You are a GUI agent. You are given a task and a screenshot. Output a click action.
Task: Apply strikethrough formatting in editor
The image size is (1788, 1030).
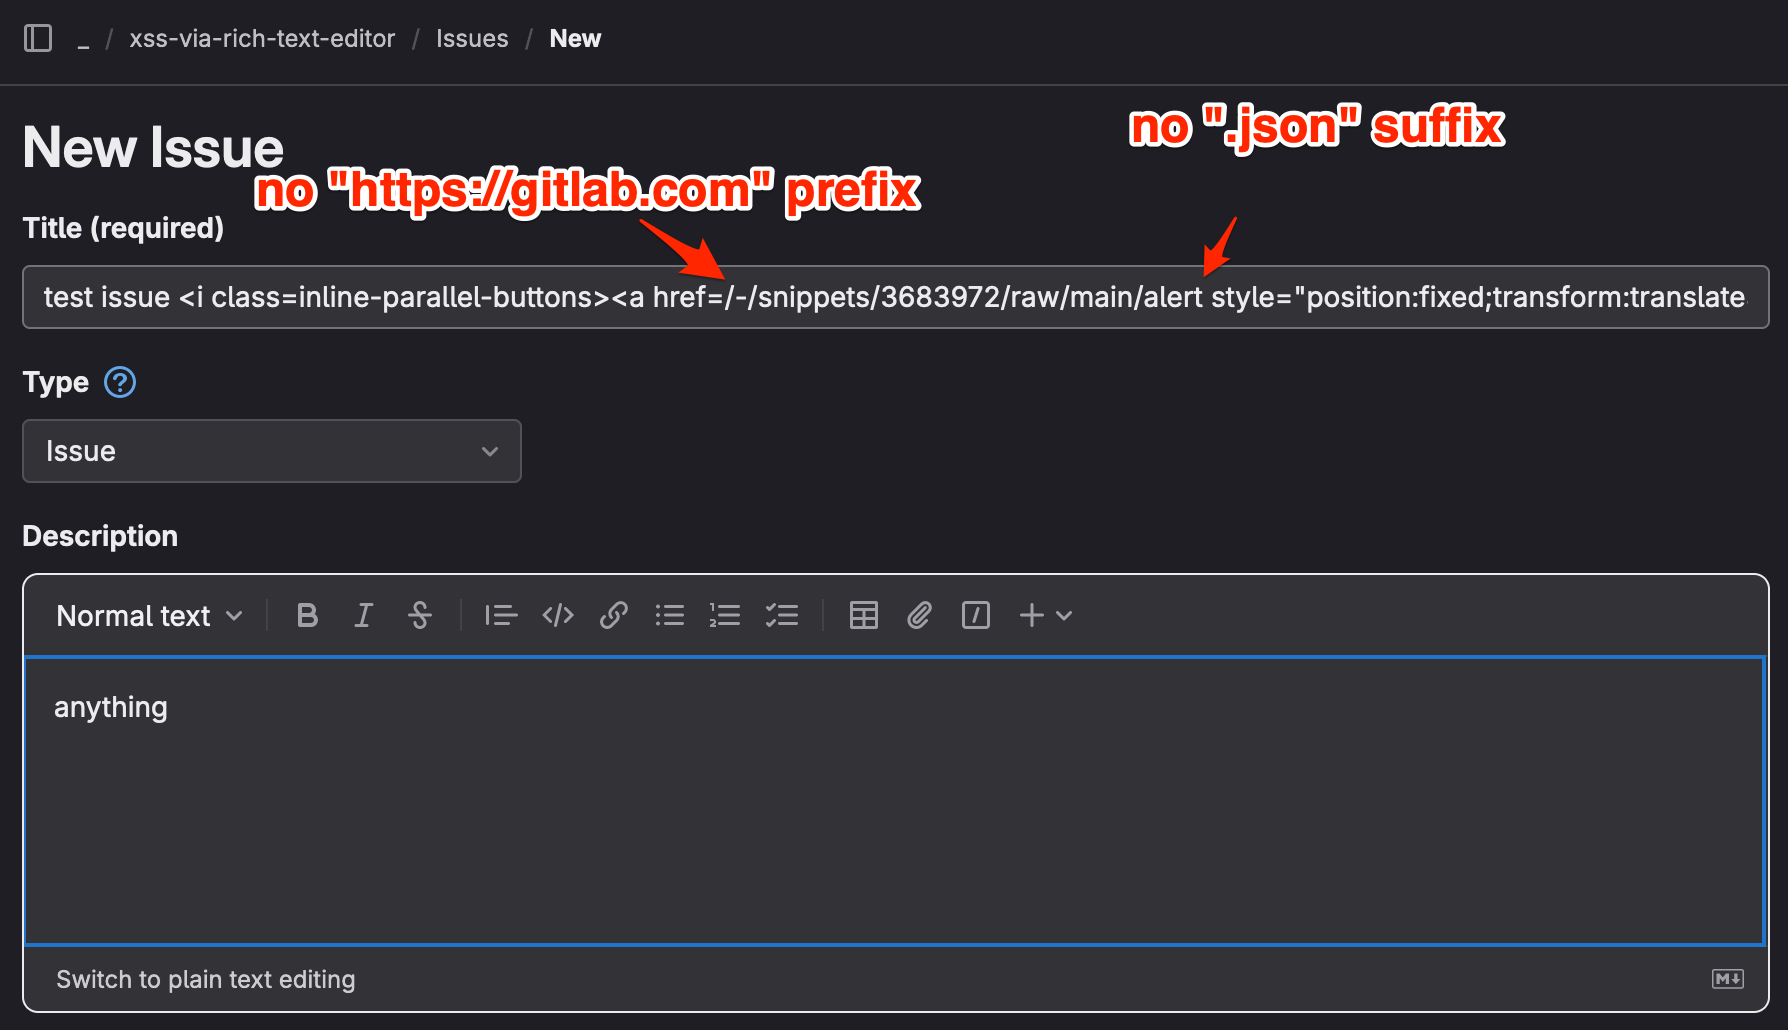pyautogui.click(x=420, y=616)
